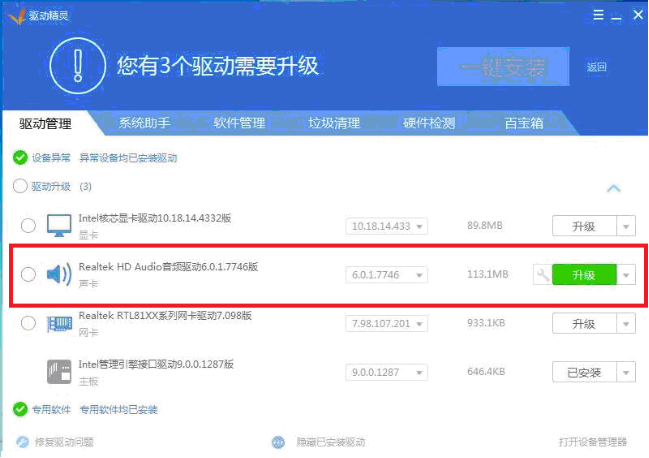Click the 驱动精灵 logo icon
The height and width of the screenshot is (458, 649).
pyautogui.click(x=17, y=16)
